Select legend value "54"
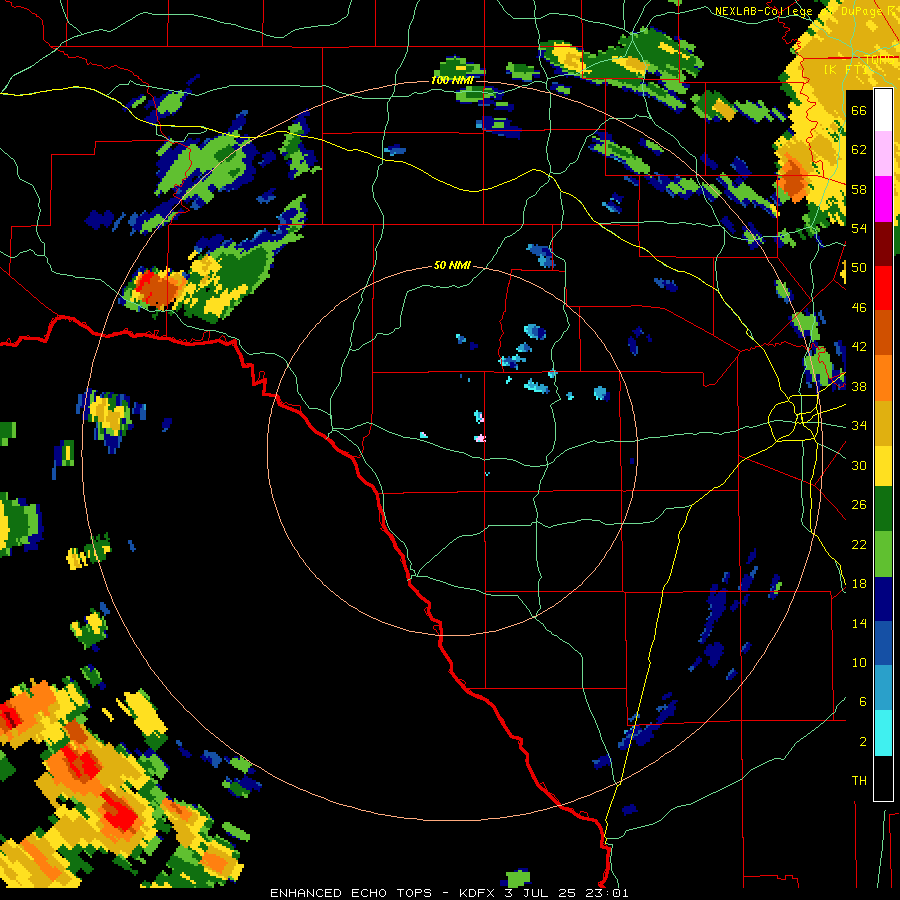The width and height of the screenshot is (900, 900). (859, 228)
